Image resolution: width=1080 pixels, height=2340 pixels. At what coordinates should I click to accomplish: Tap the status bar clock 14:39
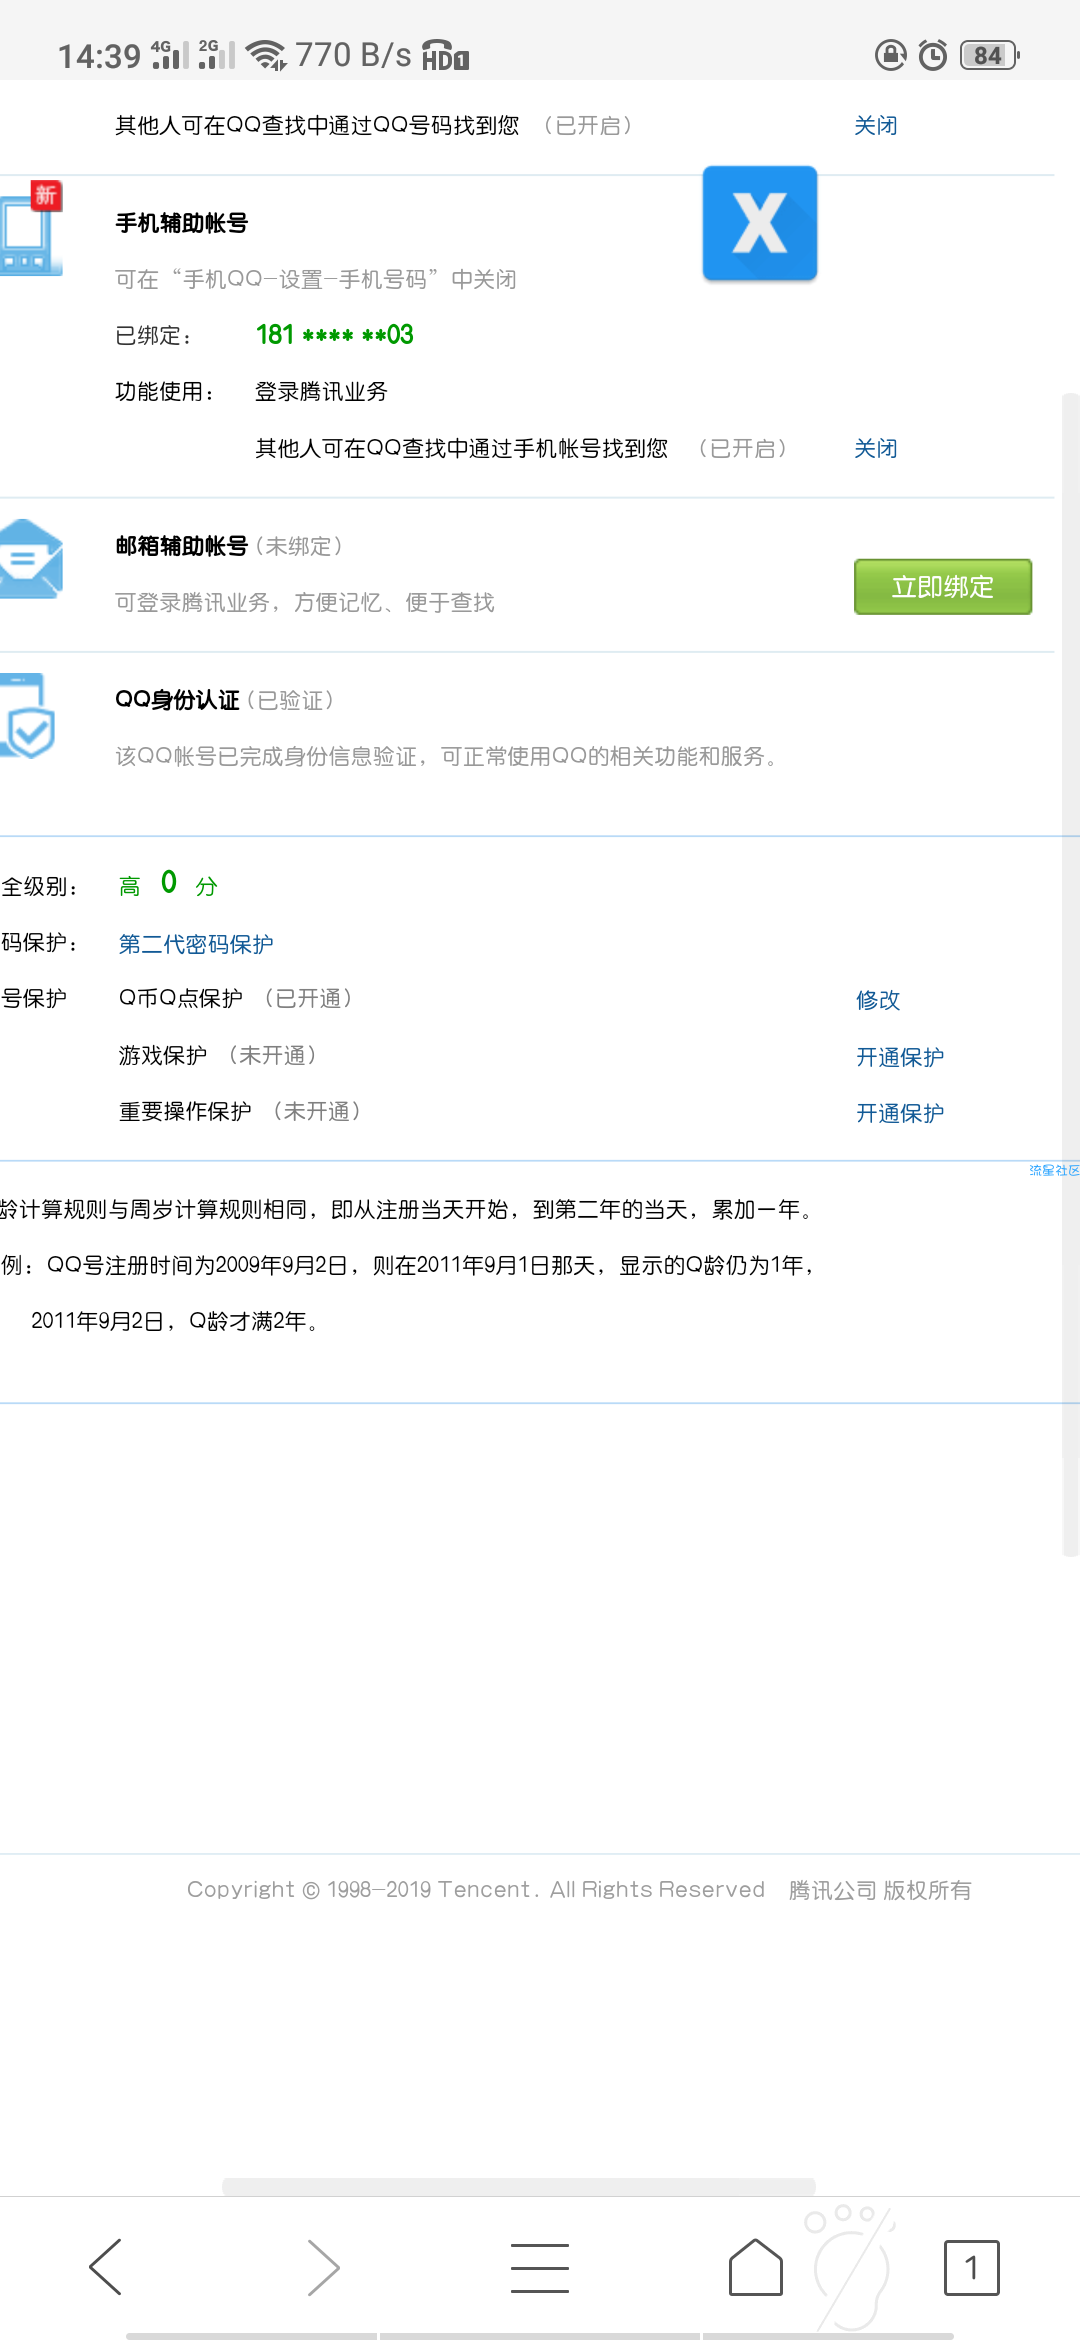pos(99,56)
